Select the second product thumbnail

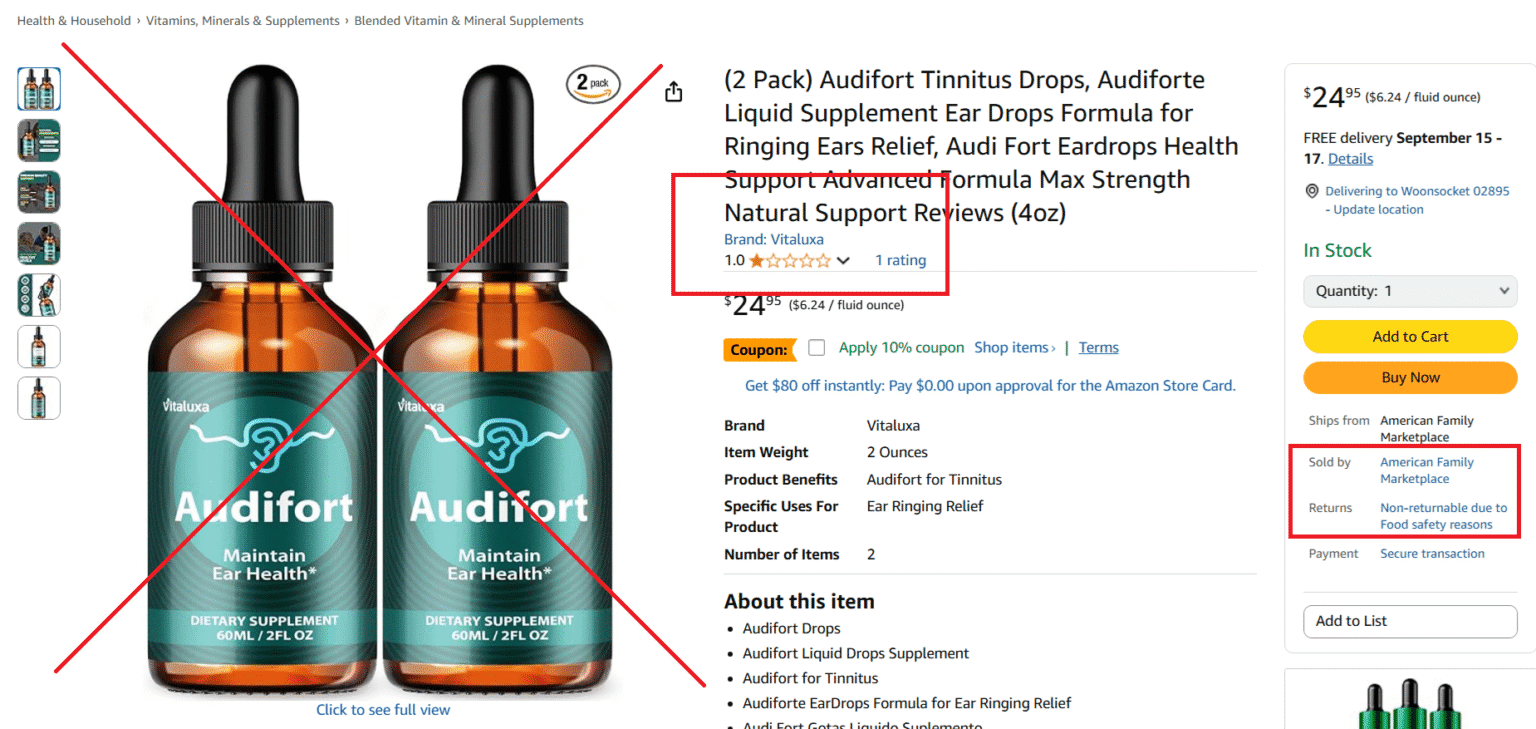pyautogui.click(x=39, y=140)
